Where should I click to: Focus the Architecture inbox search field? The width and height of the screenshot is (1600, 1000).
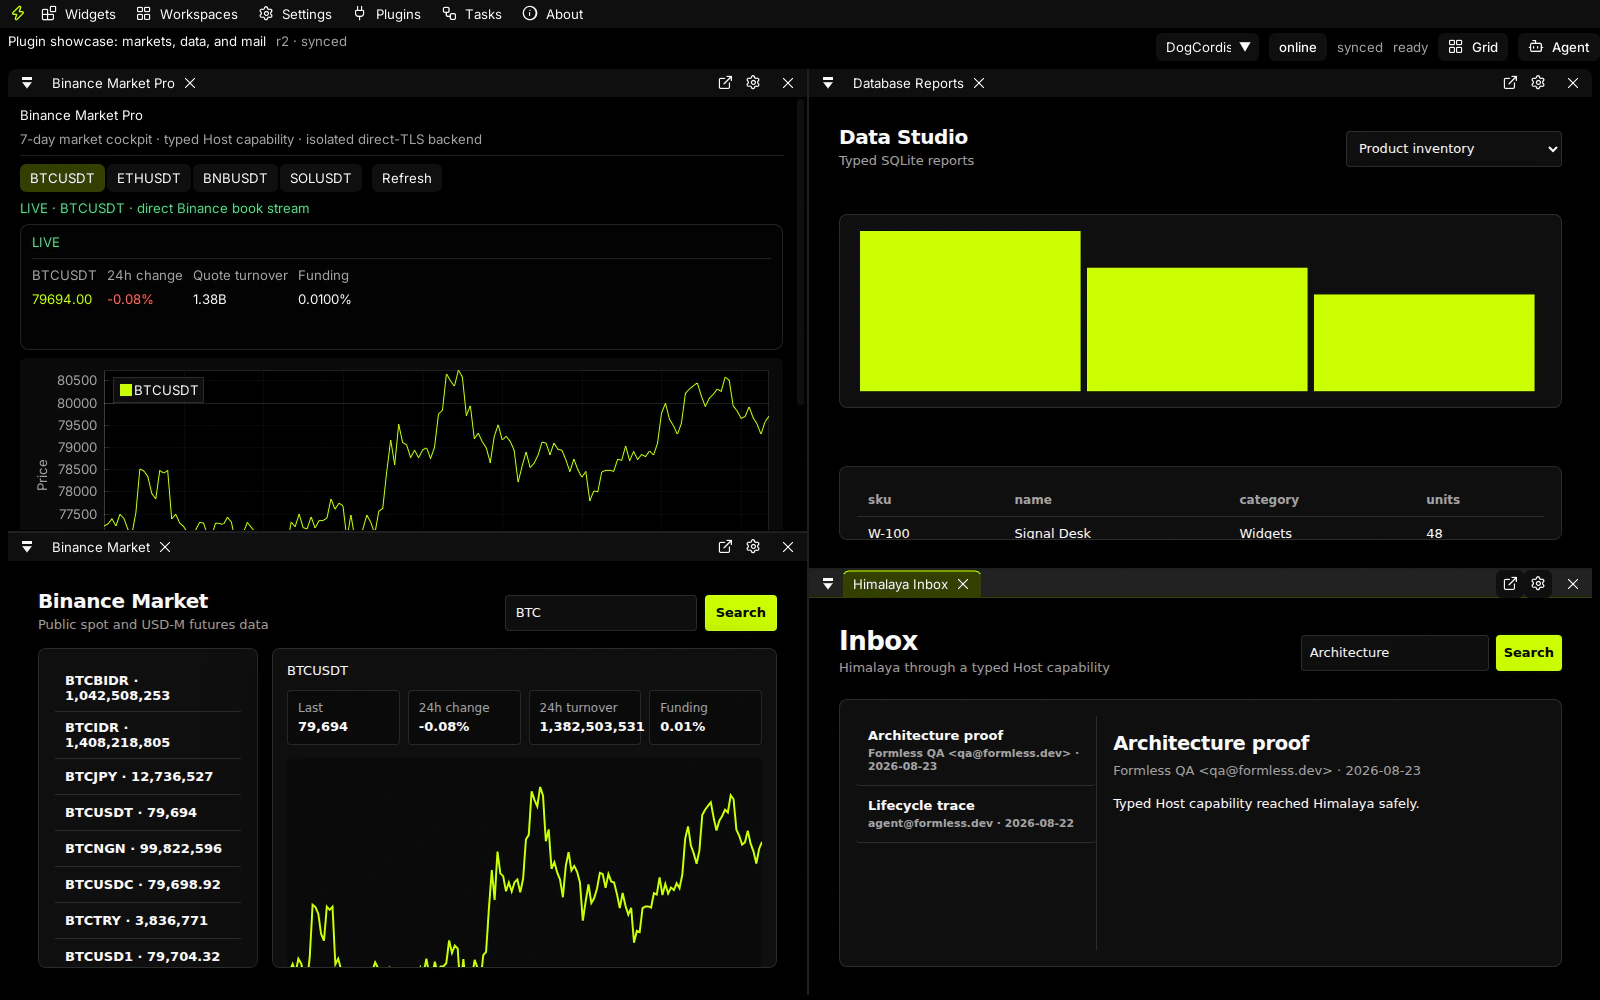pos(1394,653)
